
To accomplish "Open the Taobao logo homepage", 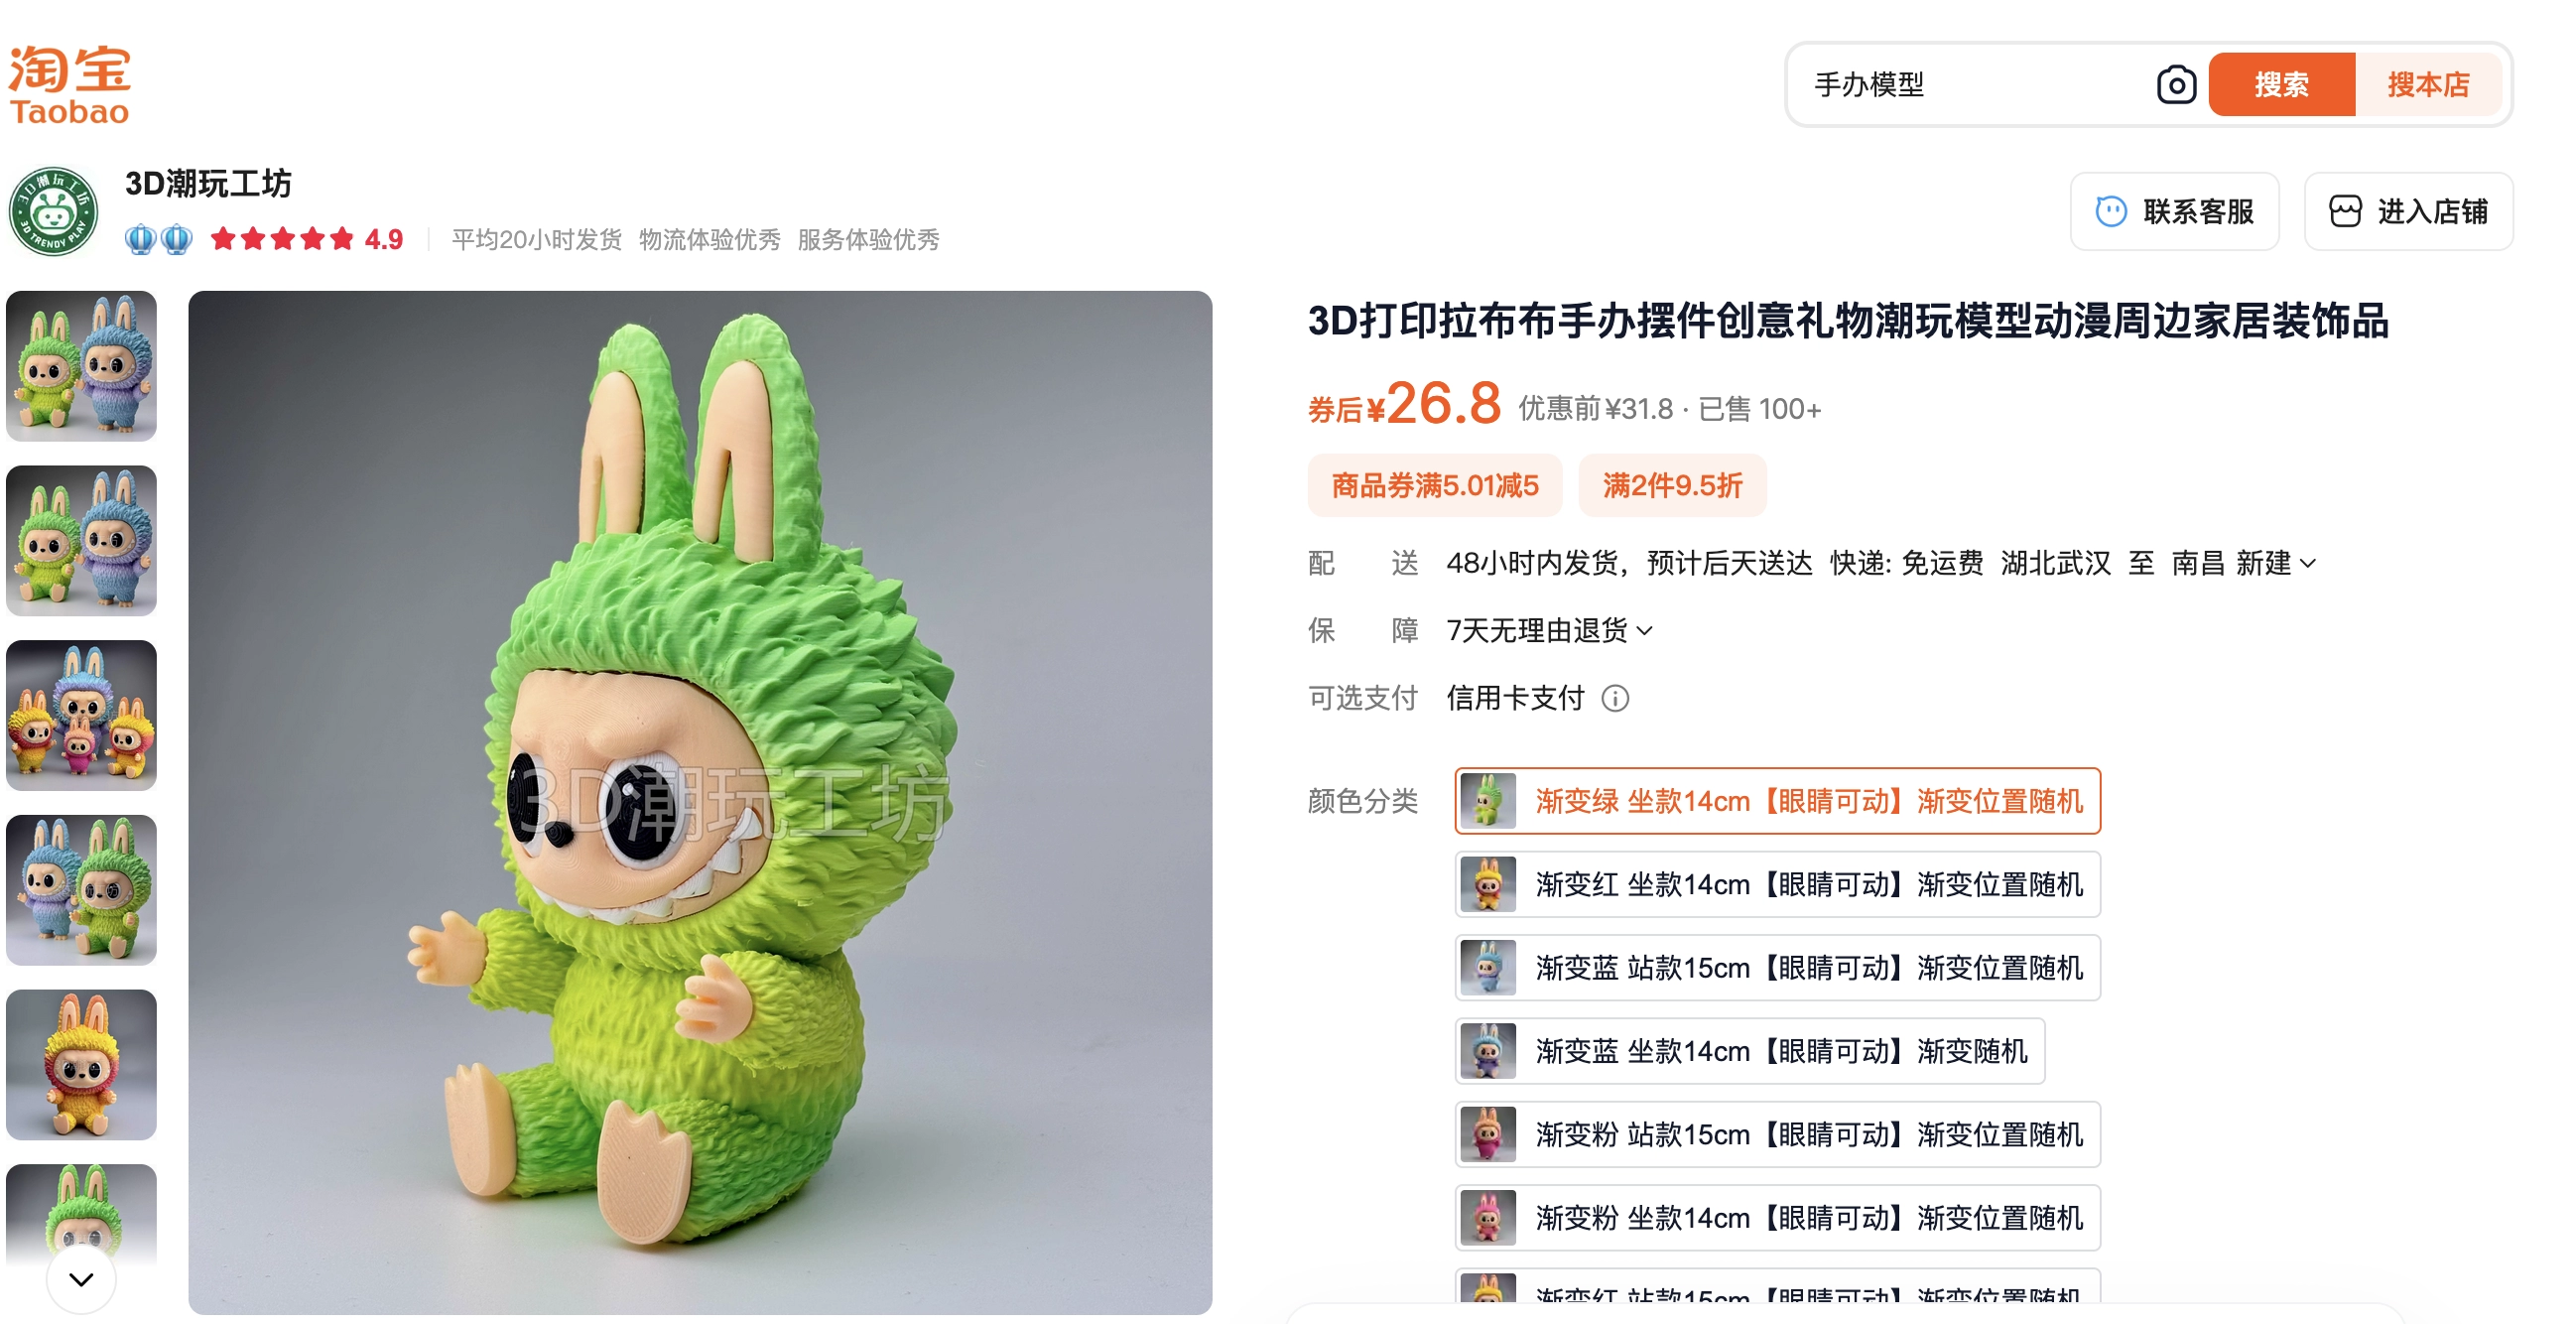I will point(69,85).
